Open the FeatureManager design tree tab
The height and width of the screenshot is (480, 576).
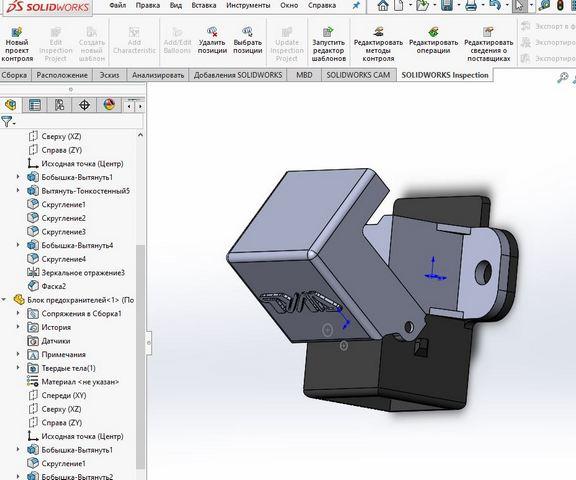pyautogui.click(x=11, y=105)
